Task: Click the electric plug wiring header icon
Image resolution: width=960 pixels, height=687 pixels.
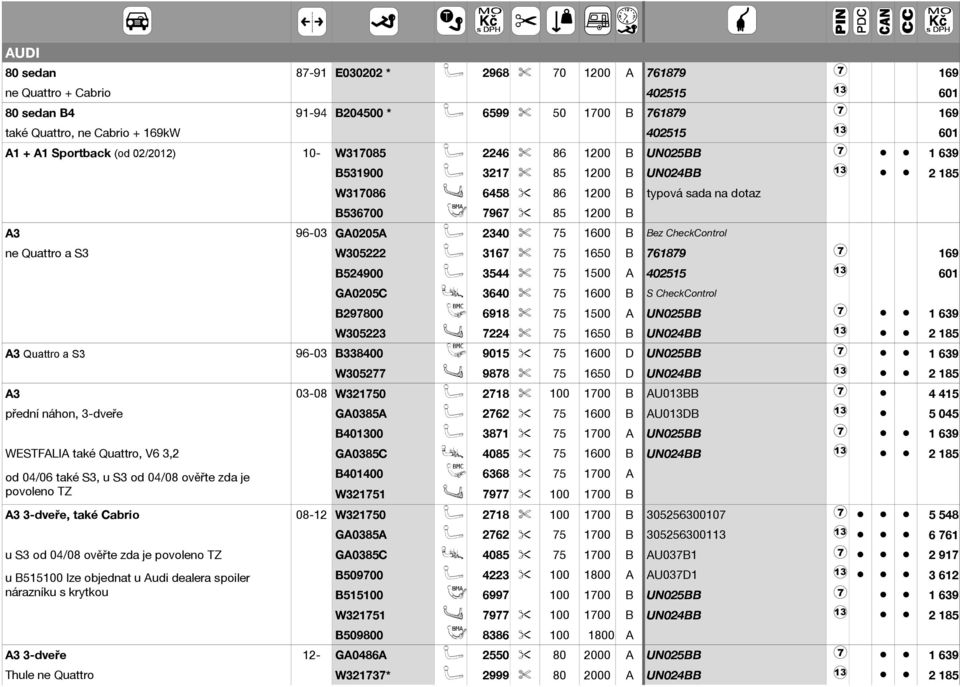Action: point(741,20)
